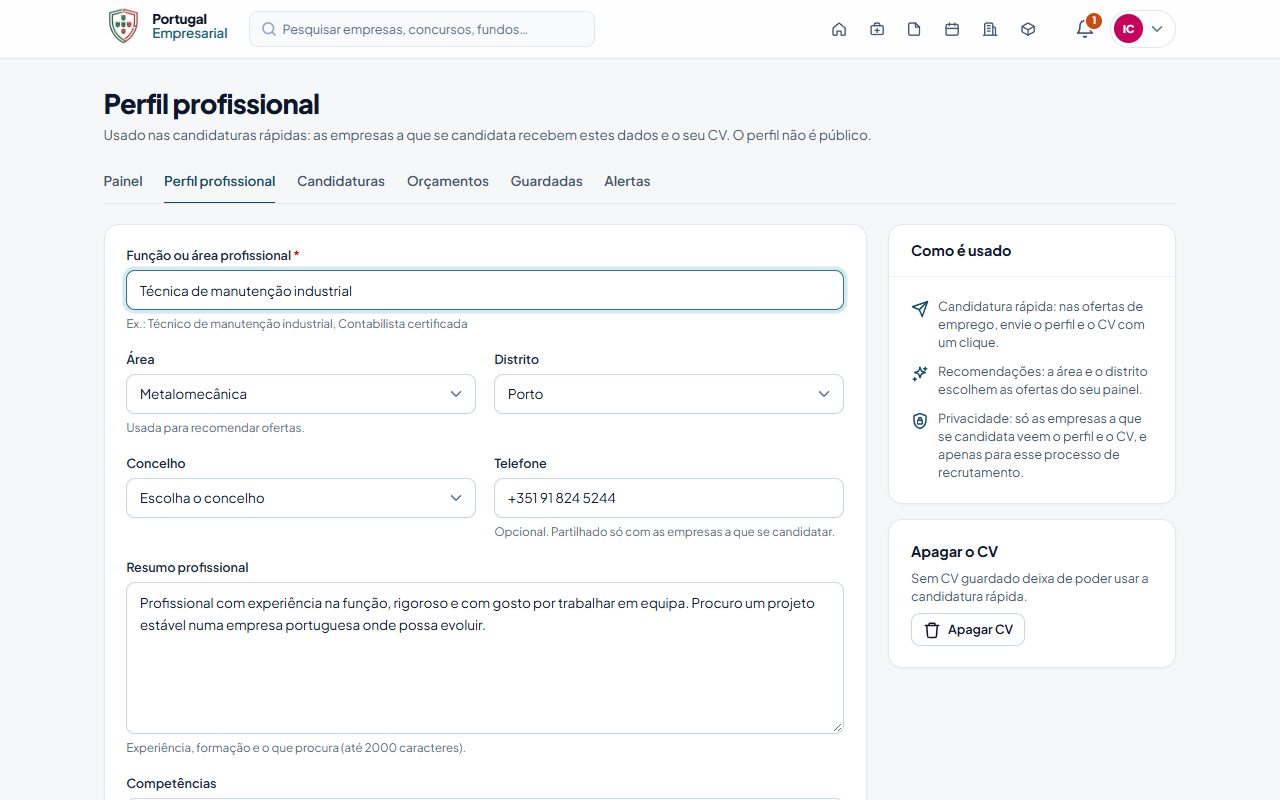Click the hint about 'até 2000 caracteres'
The image size is (1280, 800).
pos(296,748)
